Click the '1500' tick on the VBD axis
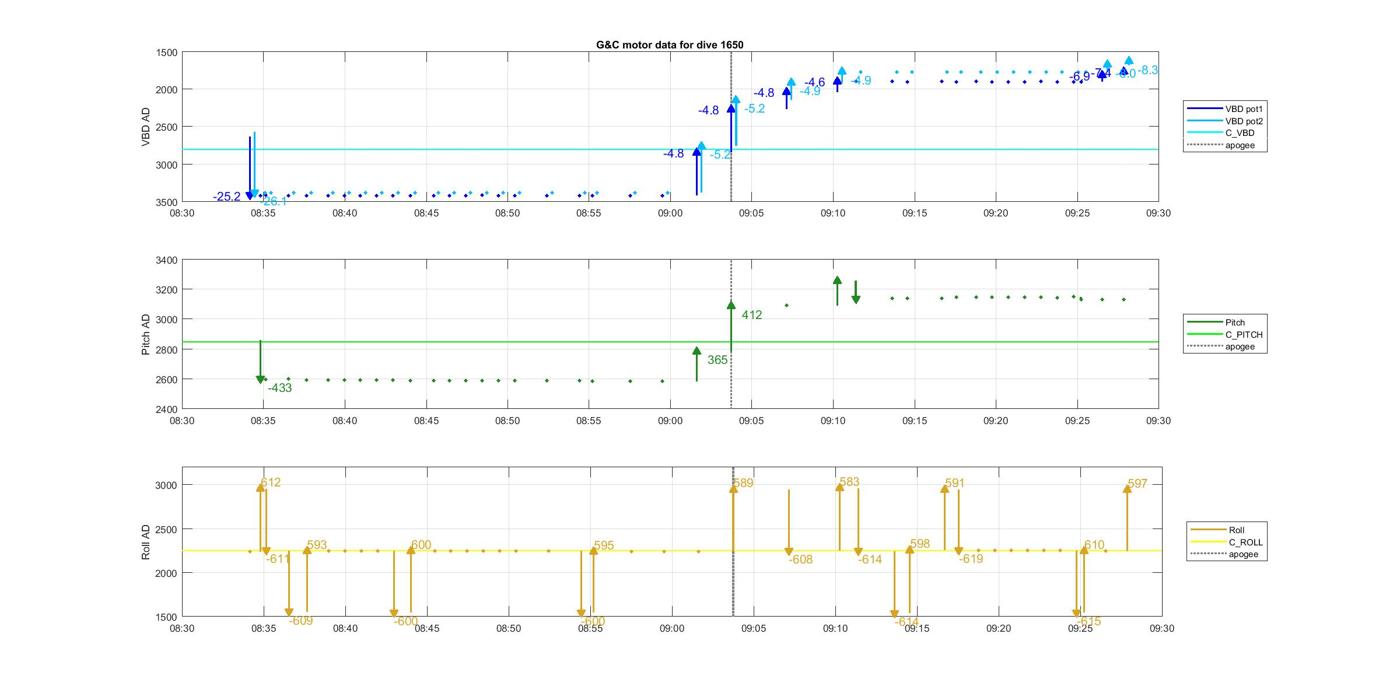The height and width of the screenshot is (693, 1400). [167, 52]
